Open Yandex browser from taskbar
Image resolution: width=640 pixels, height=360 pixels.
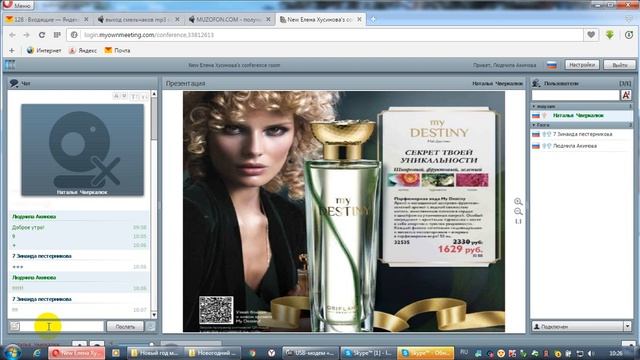tap(271, 353)
